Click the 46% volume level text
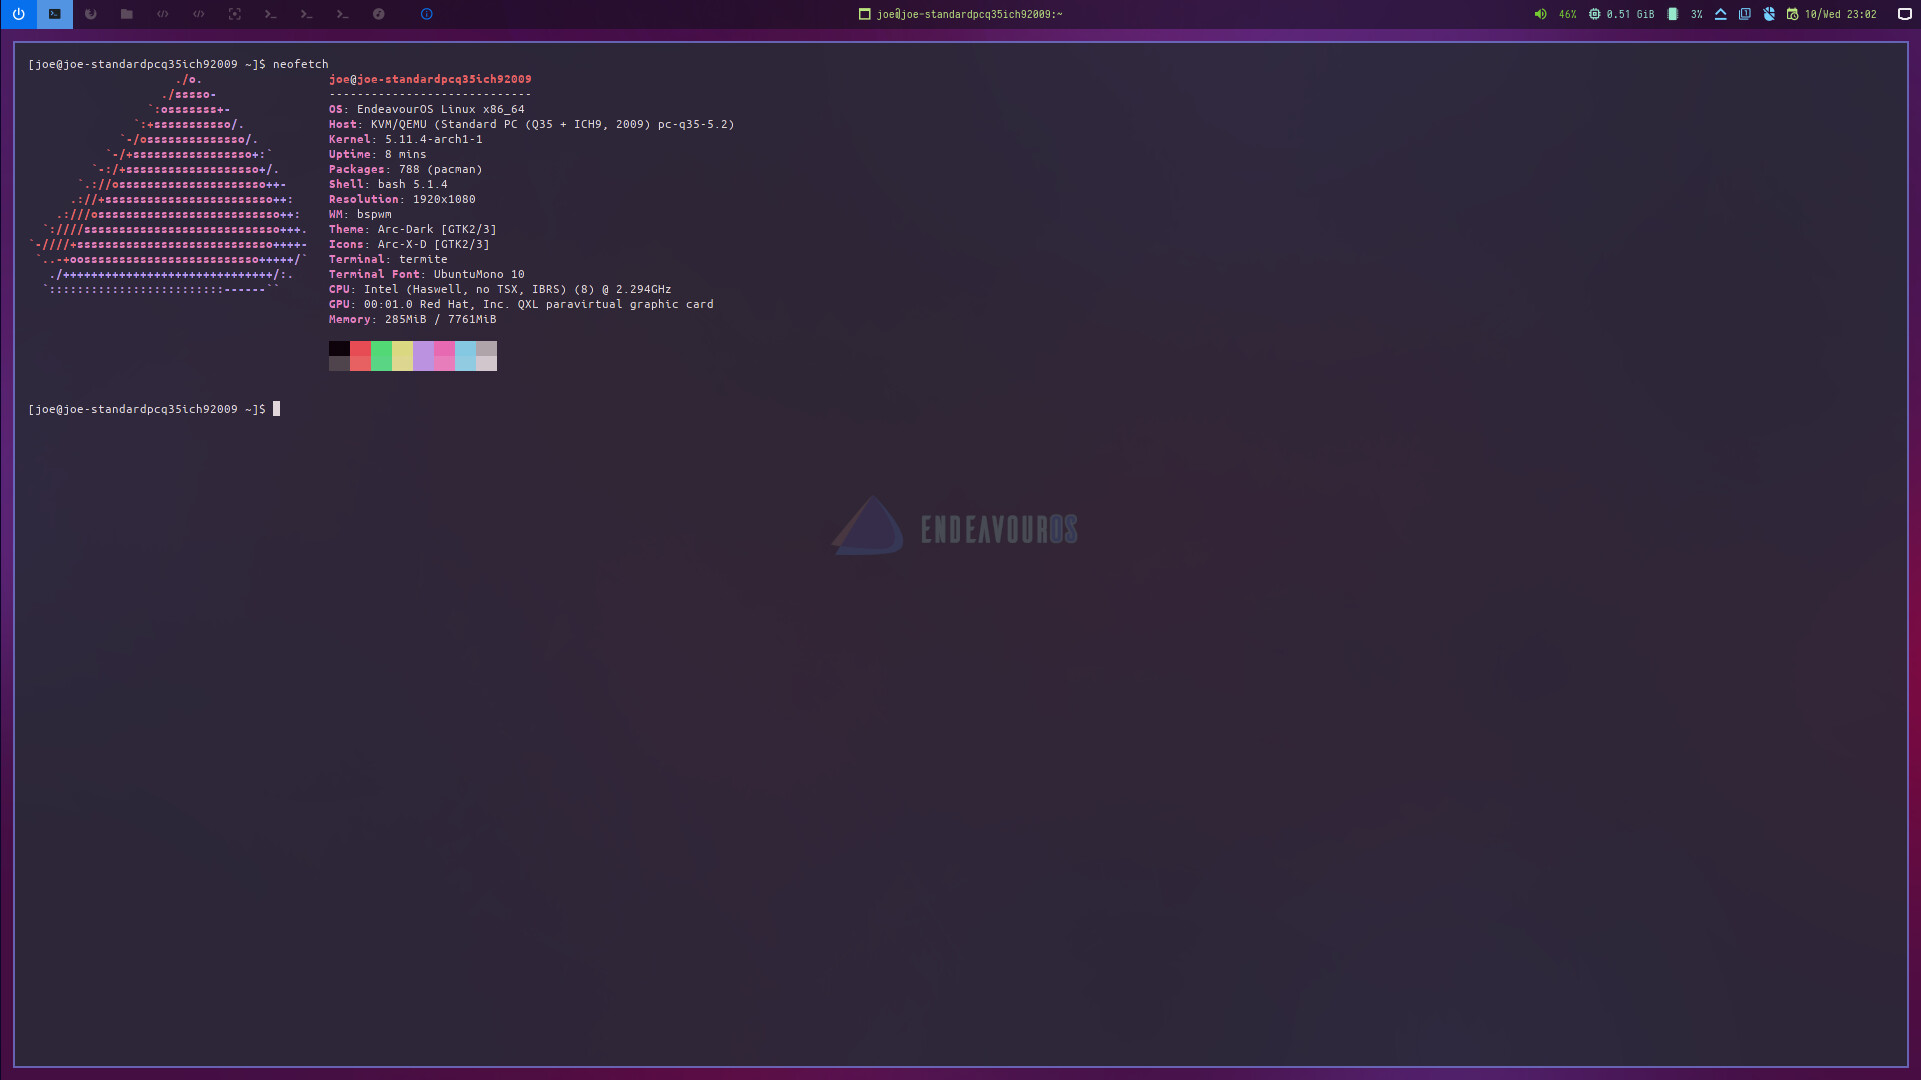Screen dimensions: 1921x1080 tap(1568, 15)
